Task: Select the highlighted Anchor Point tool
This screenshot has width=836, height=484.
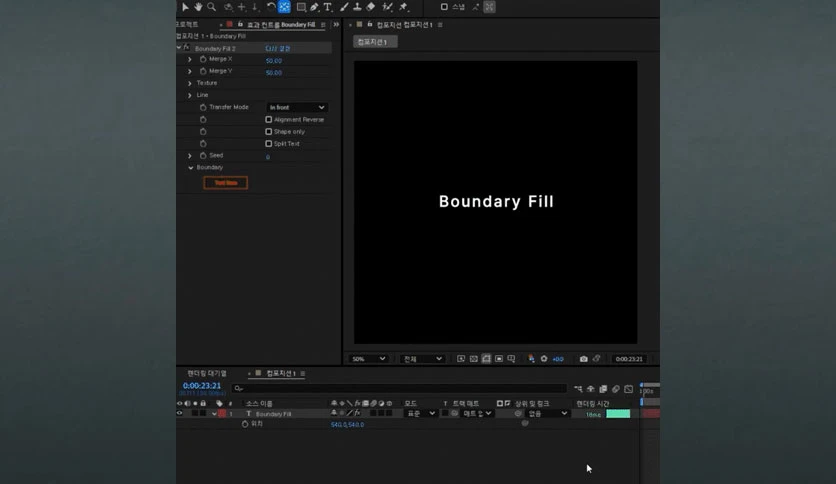Action: 284,7
